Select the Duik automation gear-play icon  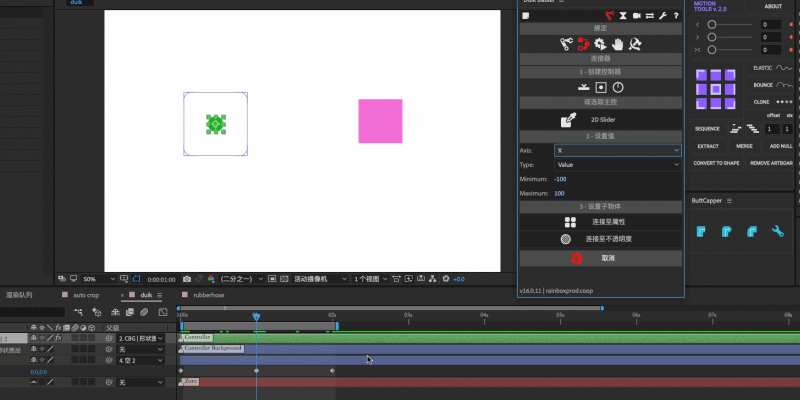coord(600,44)
